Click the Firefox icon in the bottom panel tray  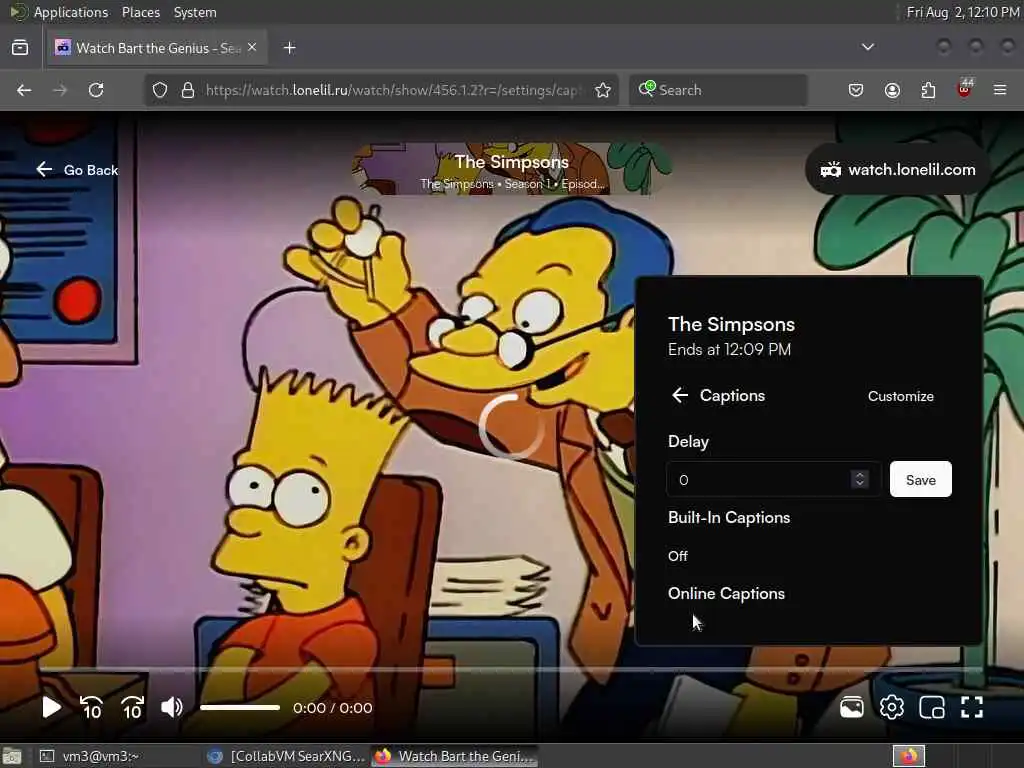908,756
